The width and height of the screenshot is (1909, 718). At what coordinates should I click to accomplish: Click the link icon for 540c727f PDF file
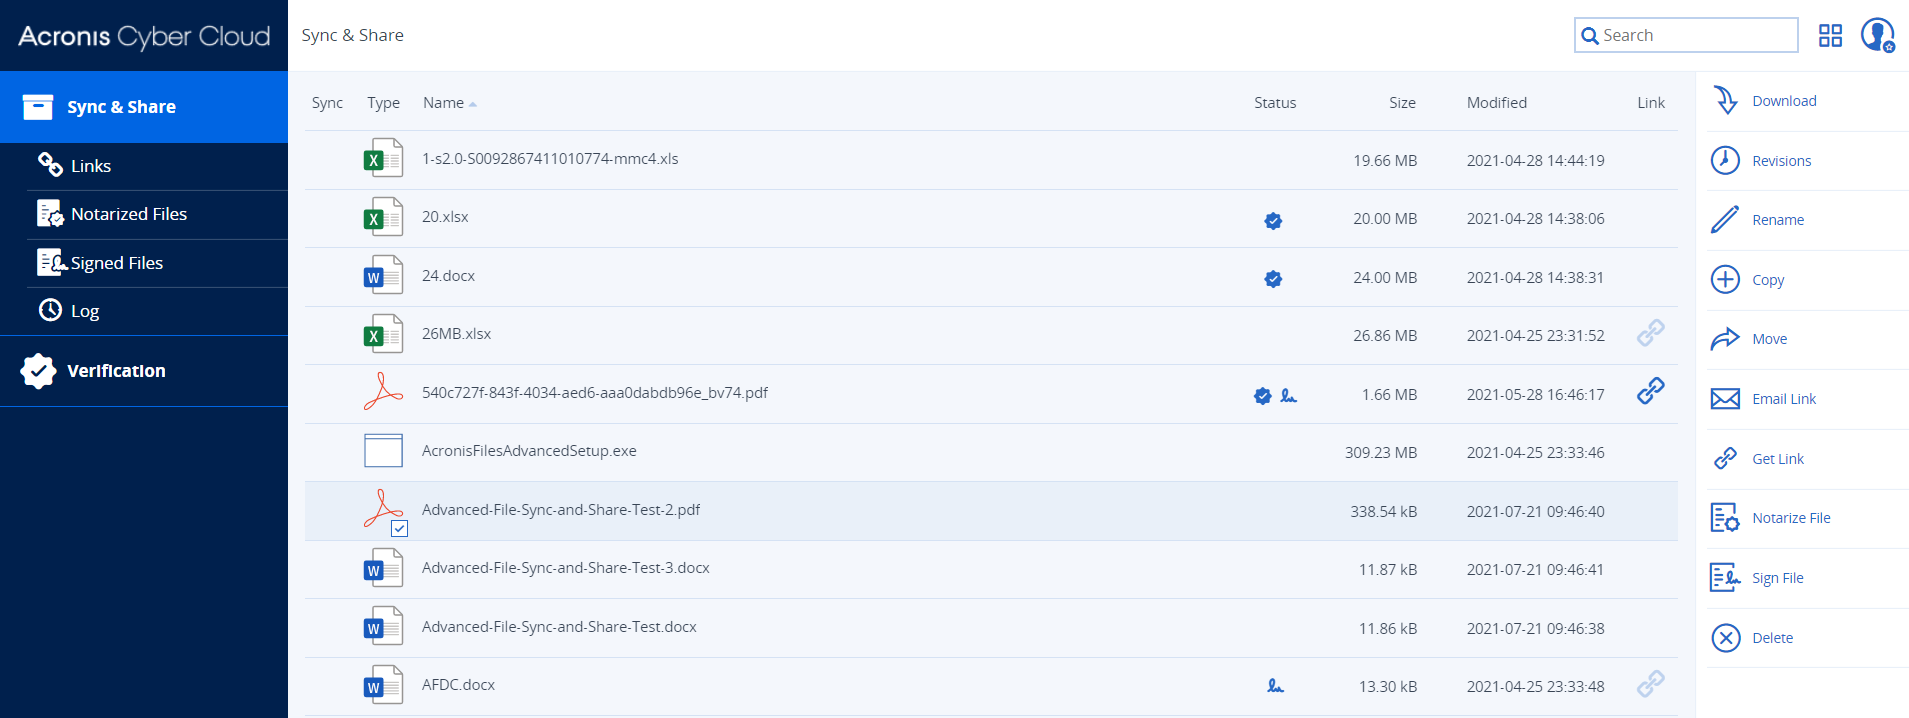(x=1650, y=391)
